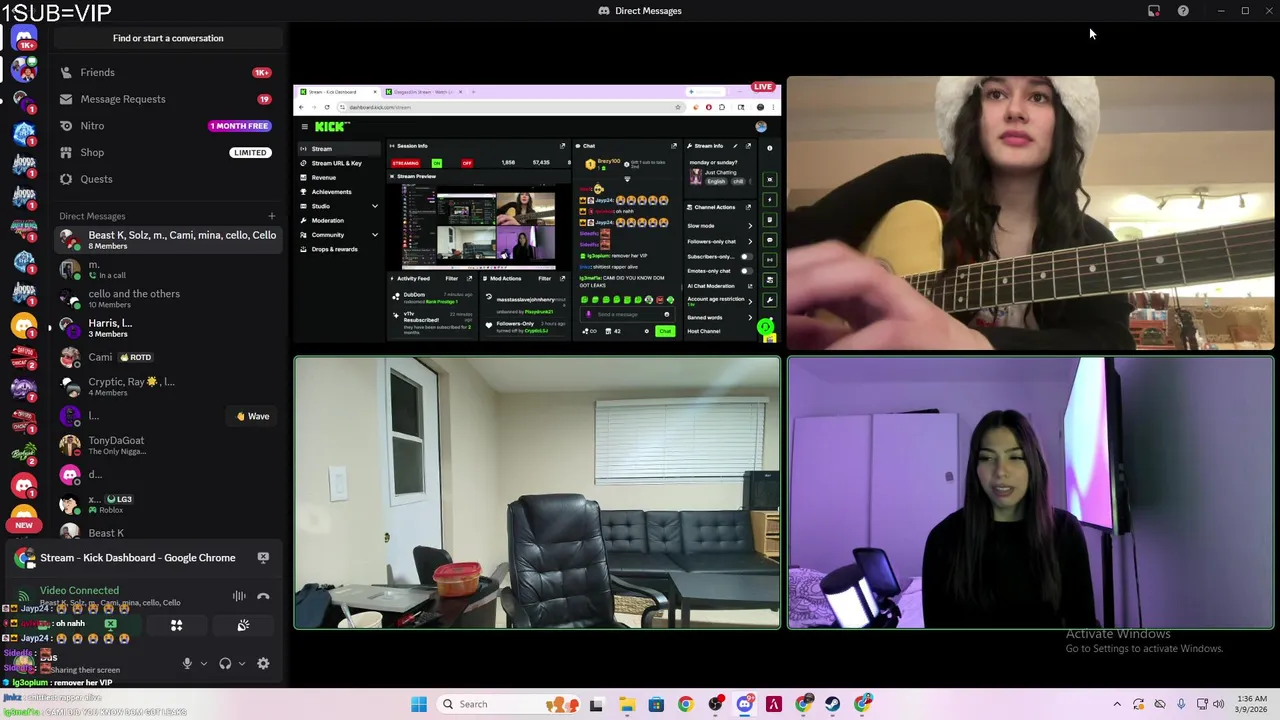The height and width of the screenshot is (720, 1280).
Task: Toggle Subscribers-only chat in Kick dashboard
Action: click(745, 256)
